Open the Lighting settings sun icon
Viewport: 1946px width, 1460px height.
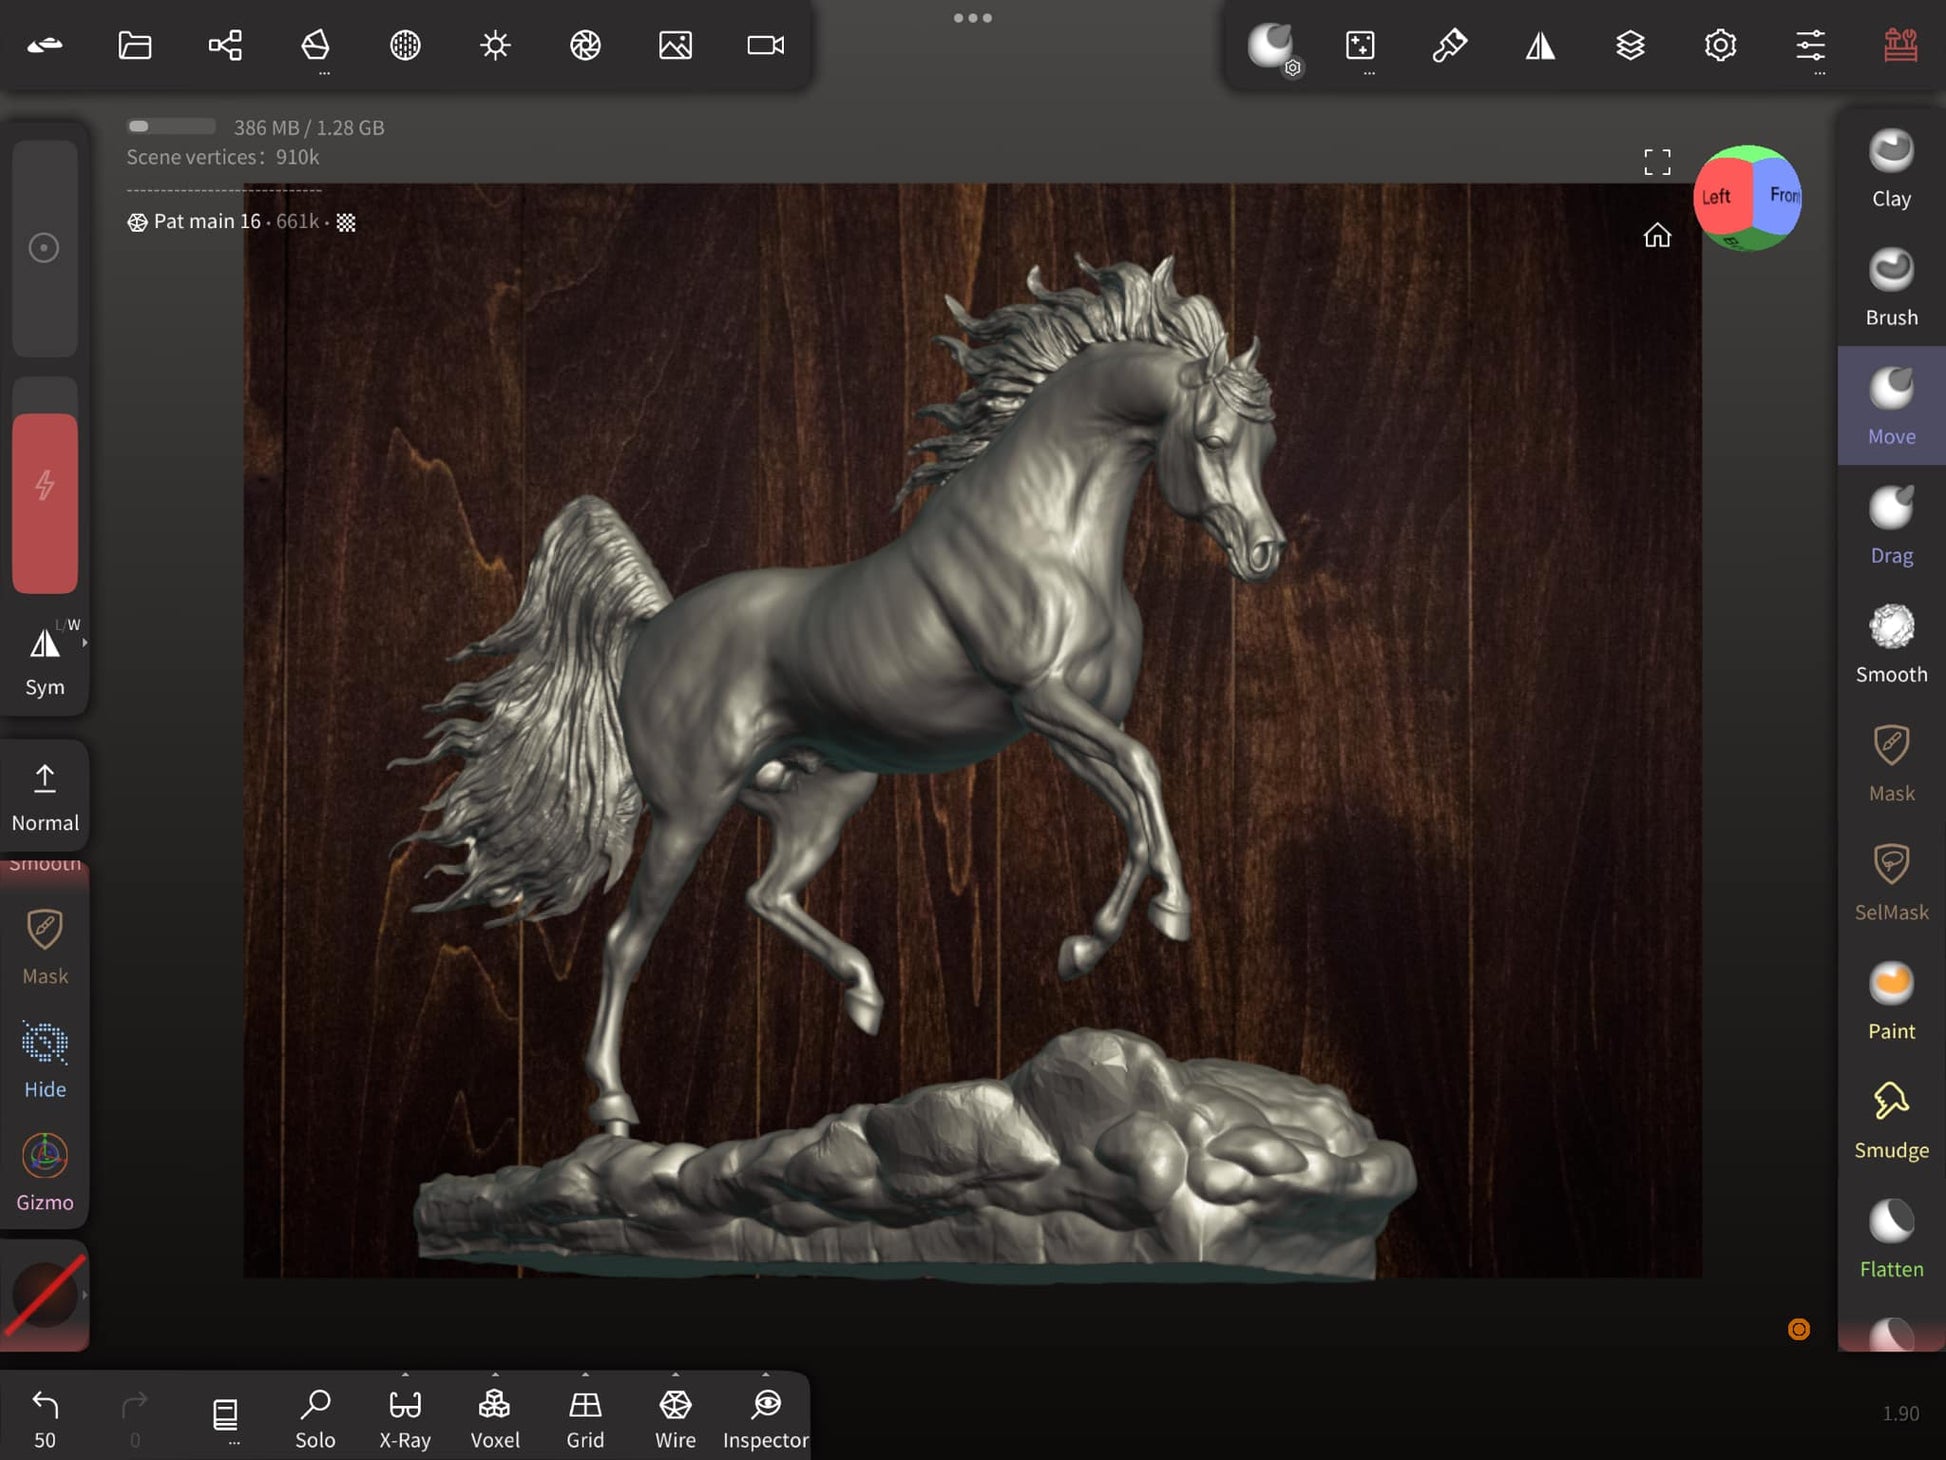[x=495, y=45]
